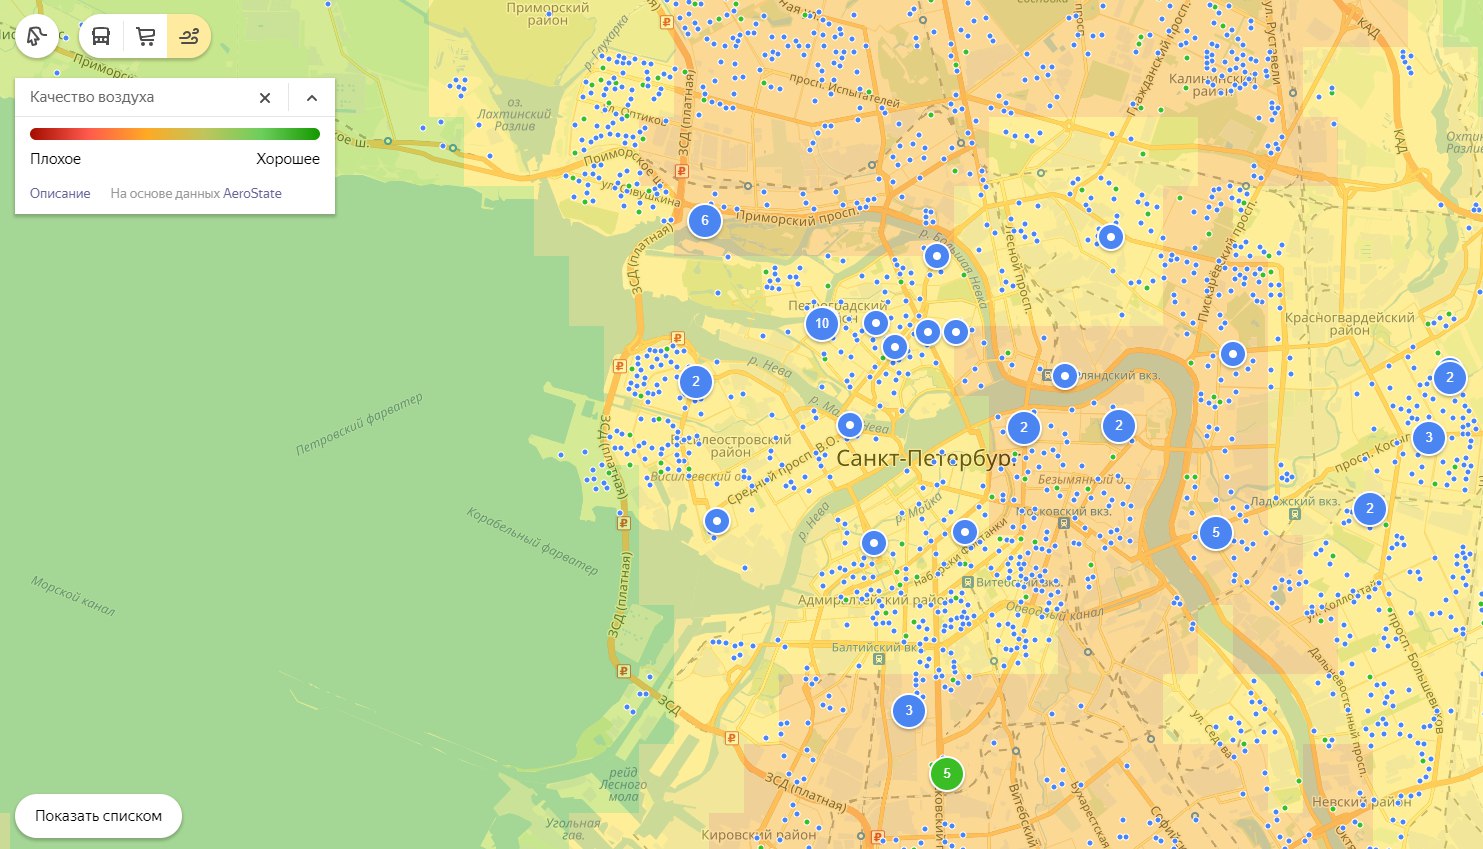The height and width of the screenshot is (849, 1483).
Task: Toggle the public transport bus layer
Action: (x=101, y=37)
